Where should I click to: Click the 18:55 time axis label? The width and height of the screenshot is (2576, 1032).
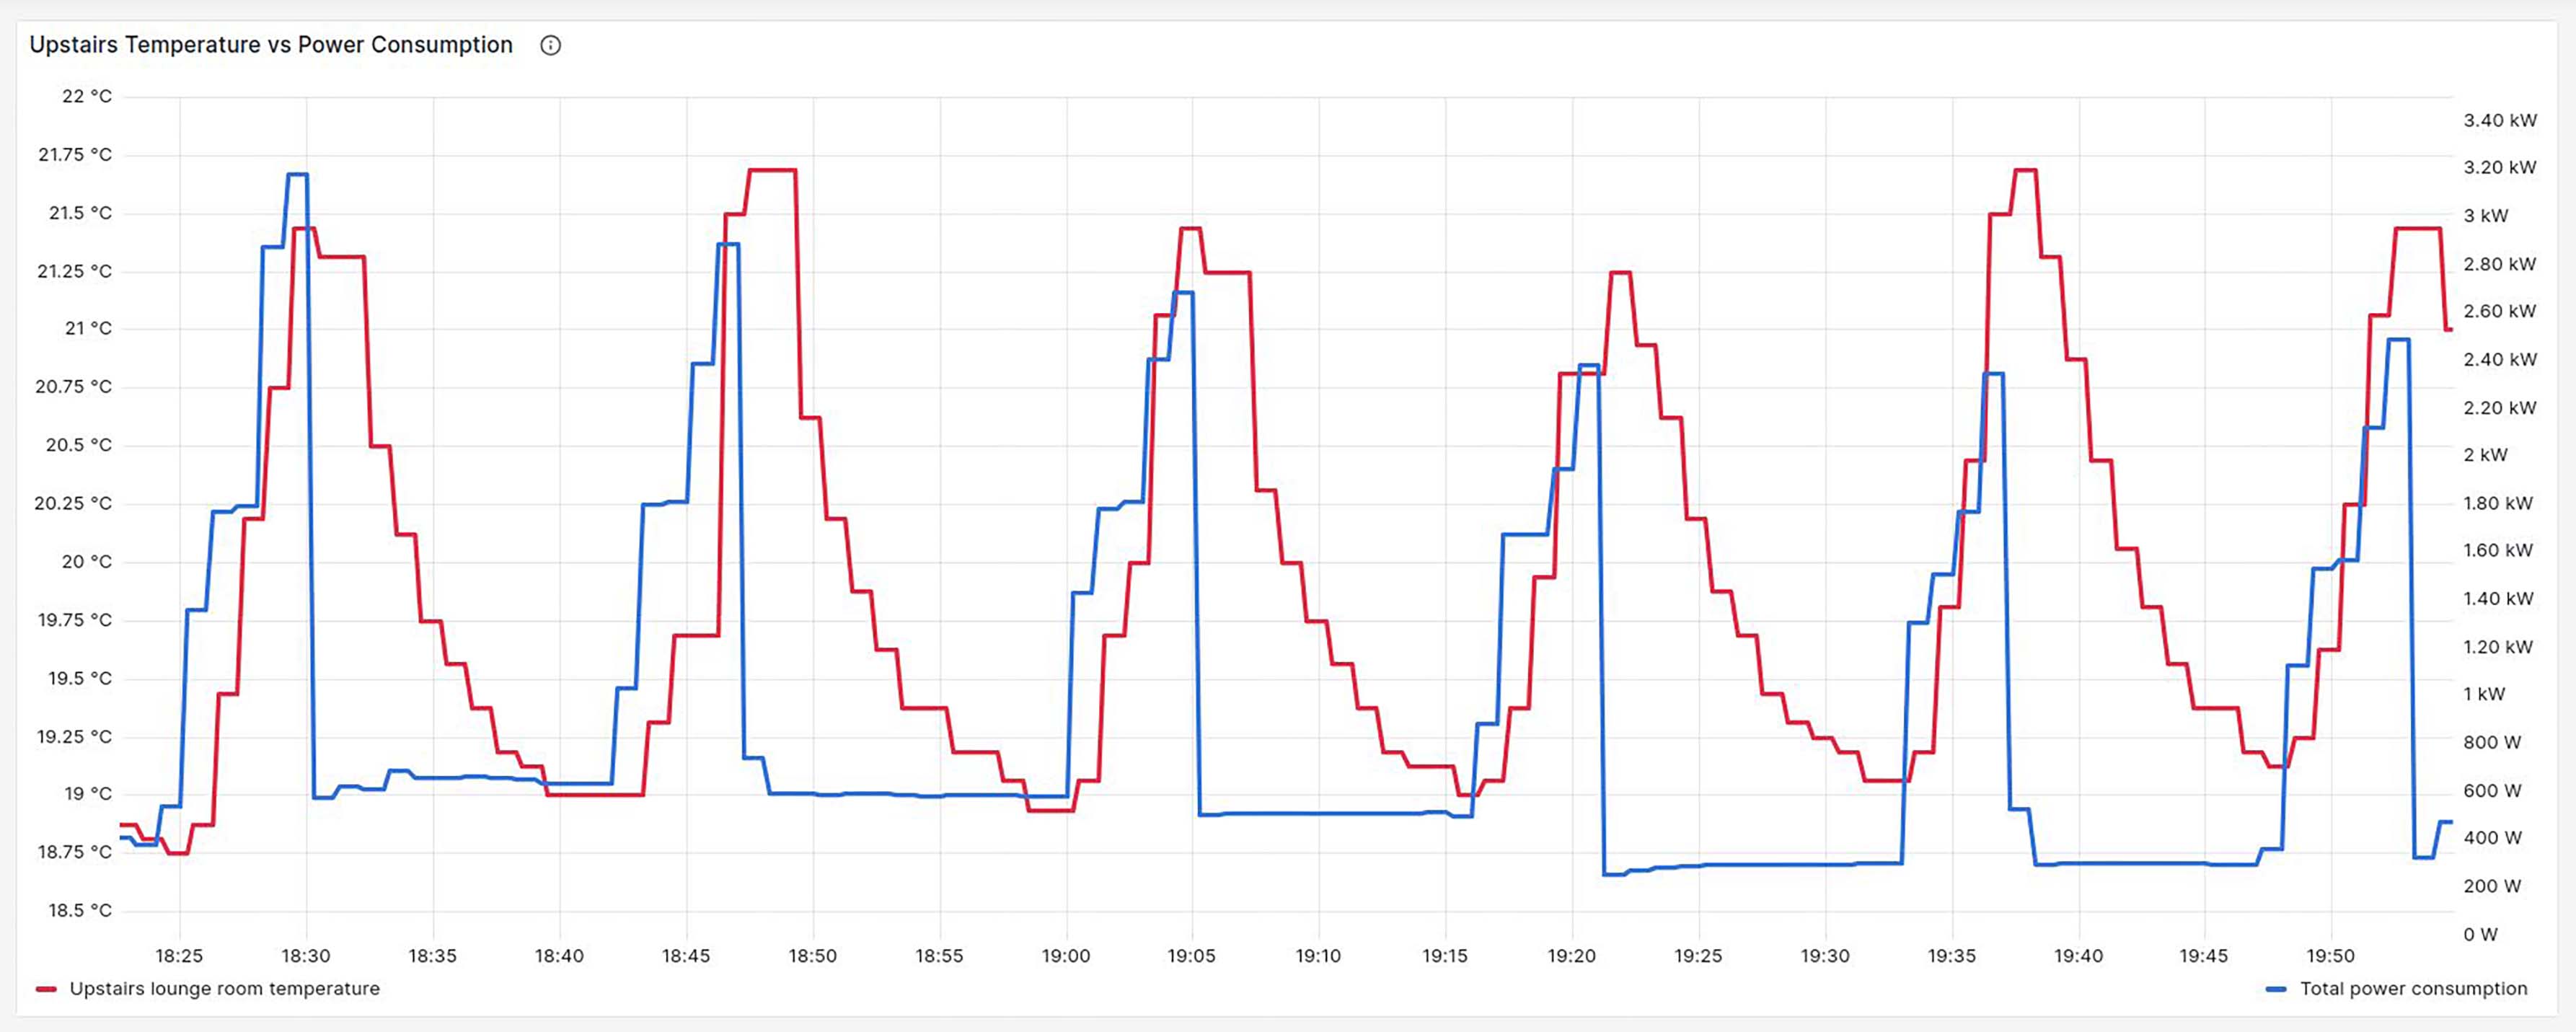tap(939, 956)
